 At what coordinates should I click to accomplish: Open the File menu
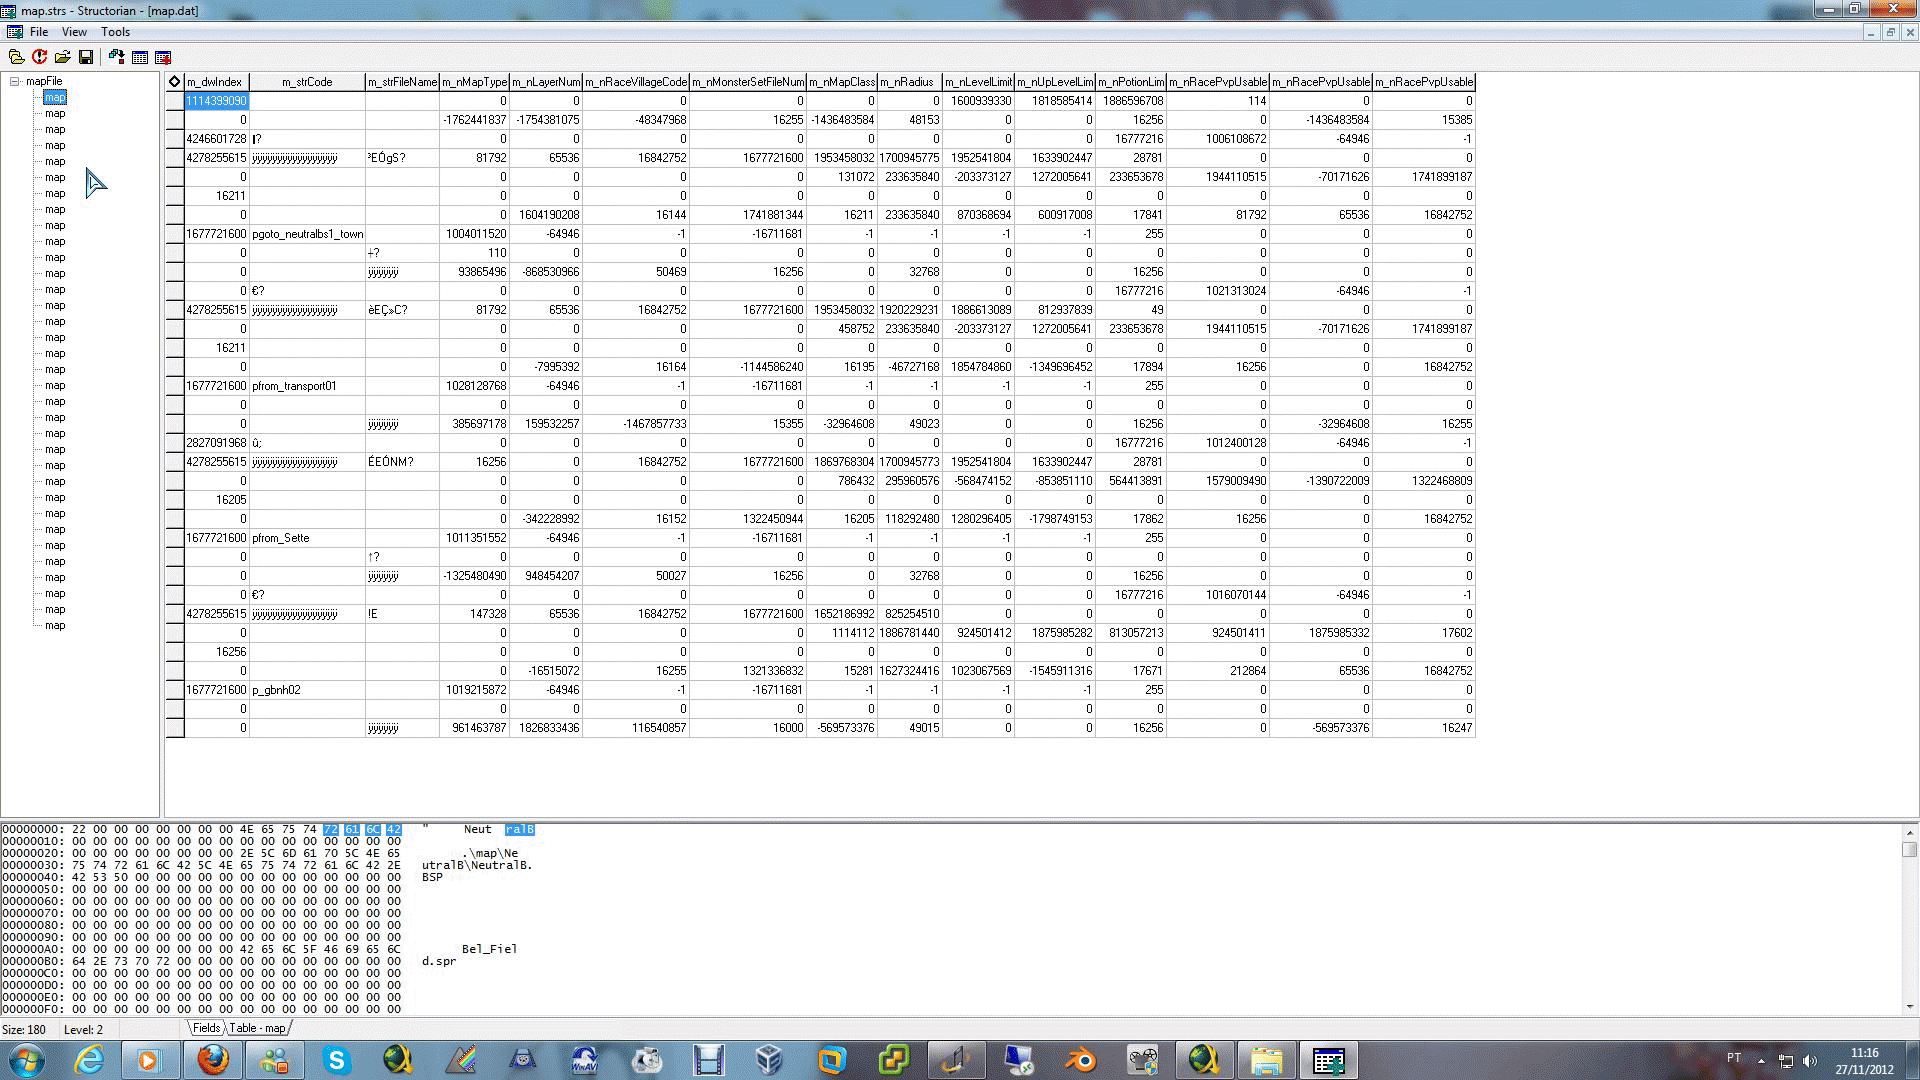pyautogui.click(x=39, y=32)
